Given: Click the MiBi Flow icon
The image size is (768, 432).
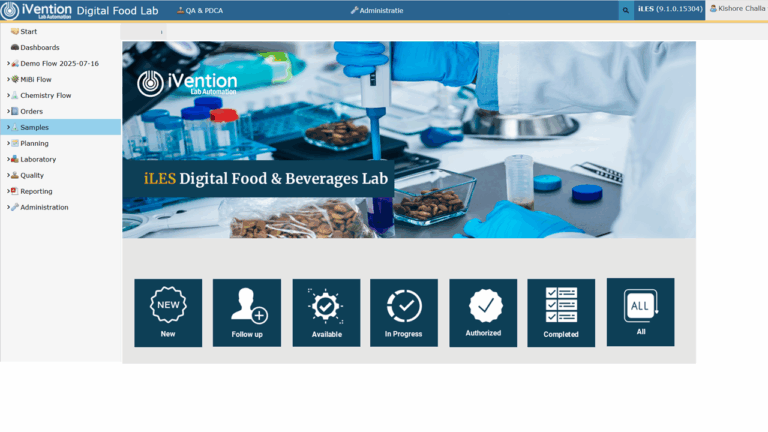Looking at the screenshot, I should point(15,79).
